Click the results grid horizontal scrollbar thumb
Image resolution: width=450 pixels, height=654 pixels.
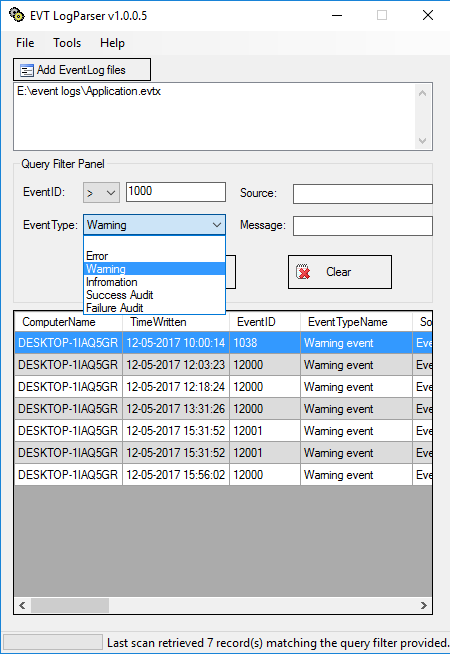(x=70, y=605)
